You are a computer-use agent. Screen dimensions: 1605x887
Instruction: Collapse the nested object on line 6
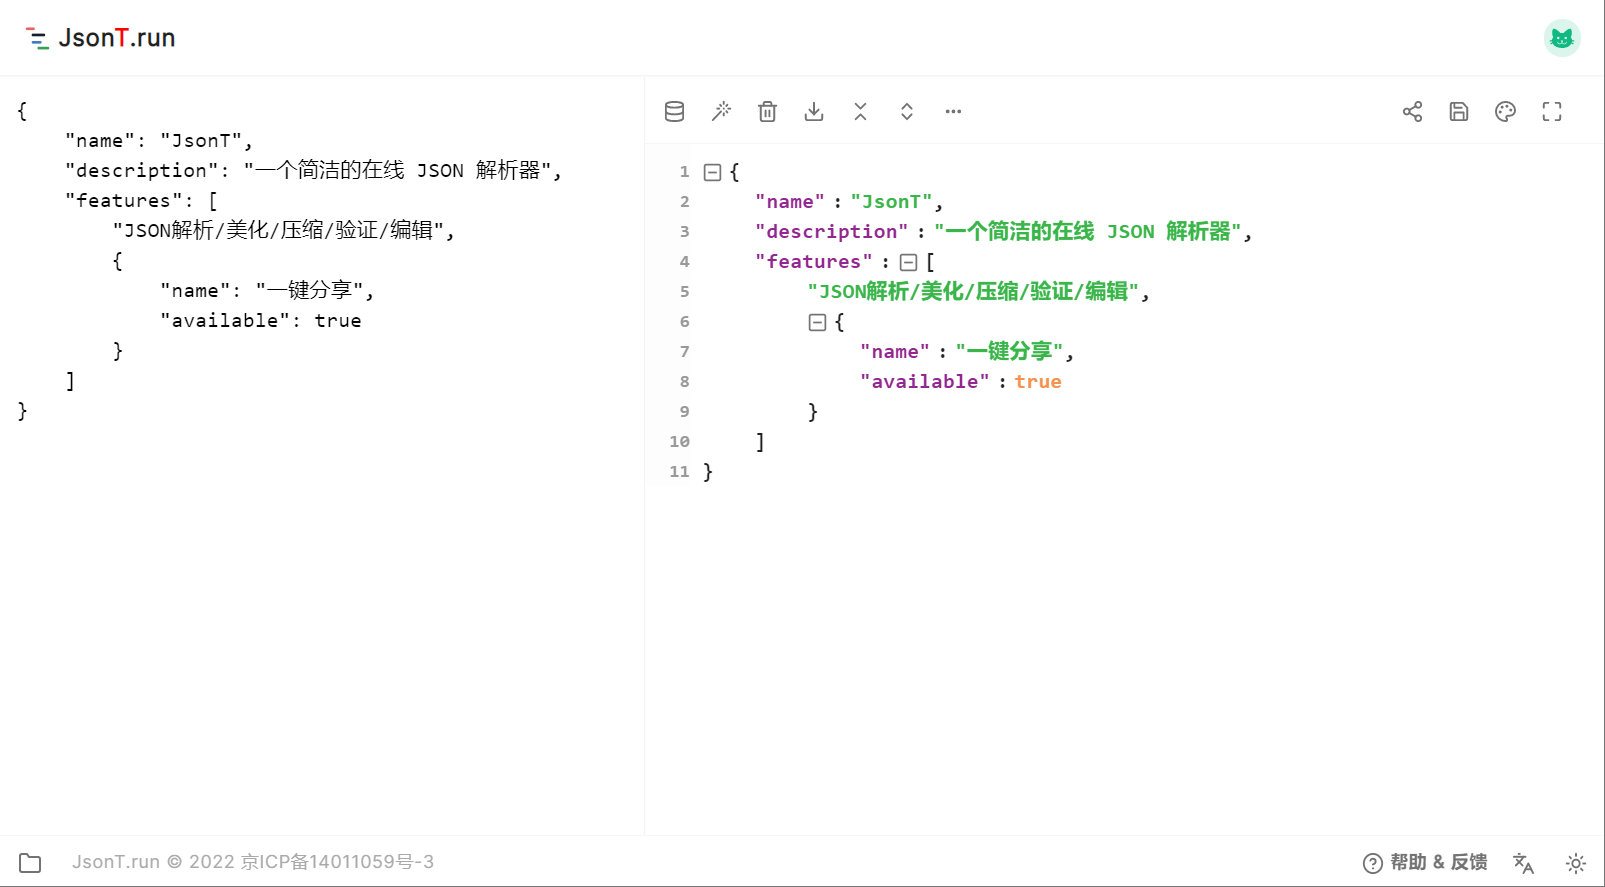coord(817,322)
